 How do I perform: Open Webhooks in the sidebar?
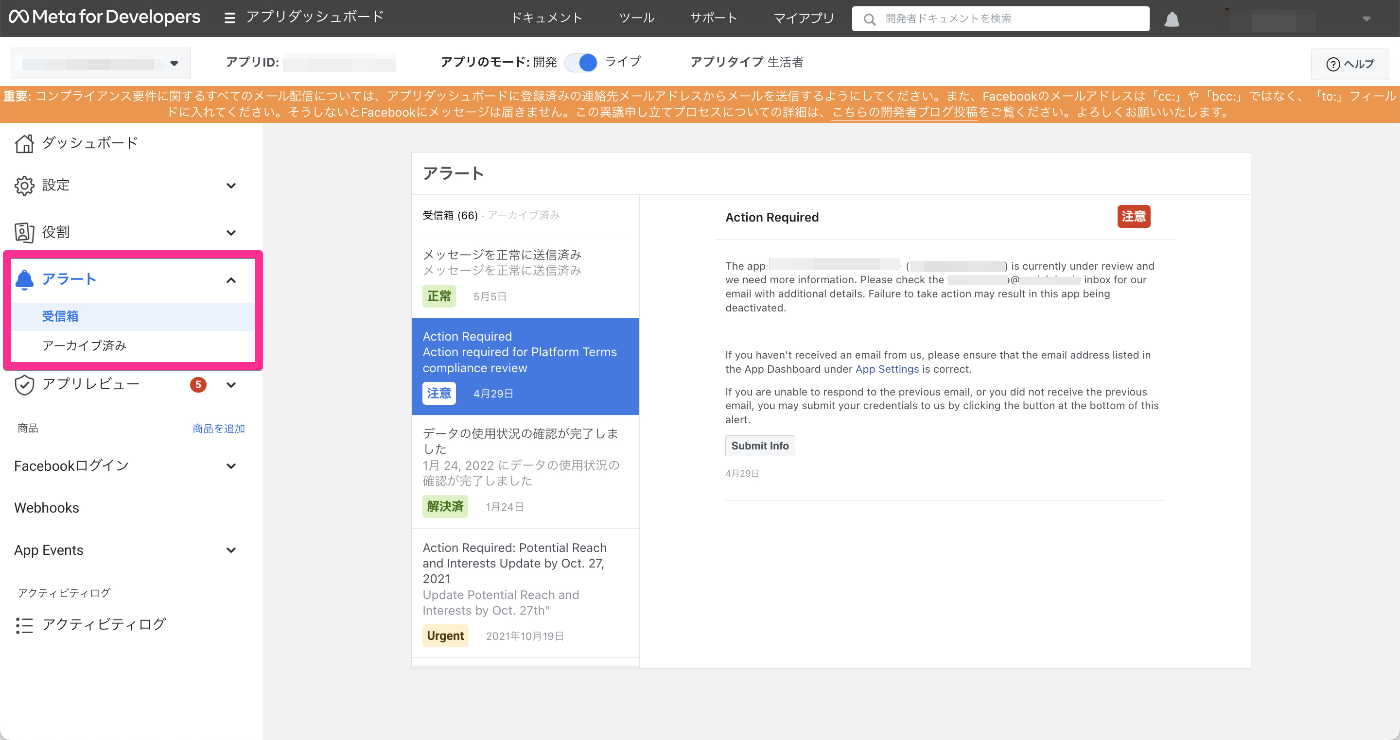47,508
